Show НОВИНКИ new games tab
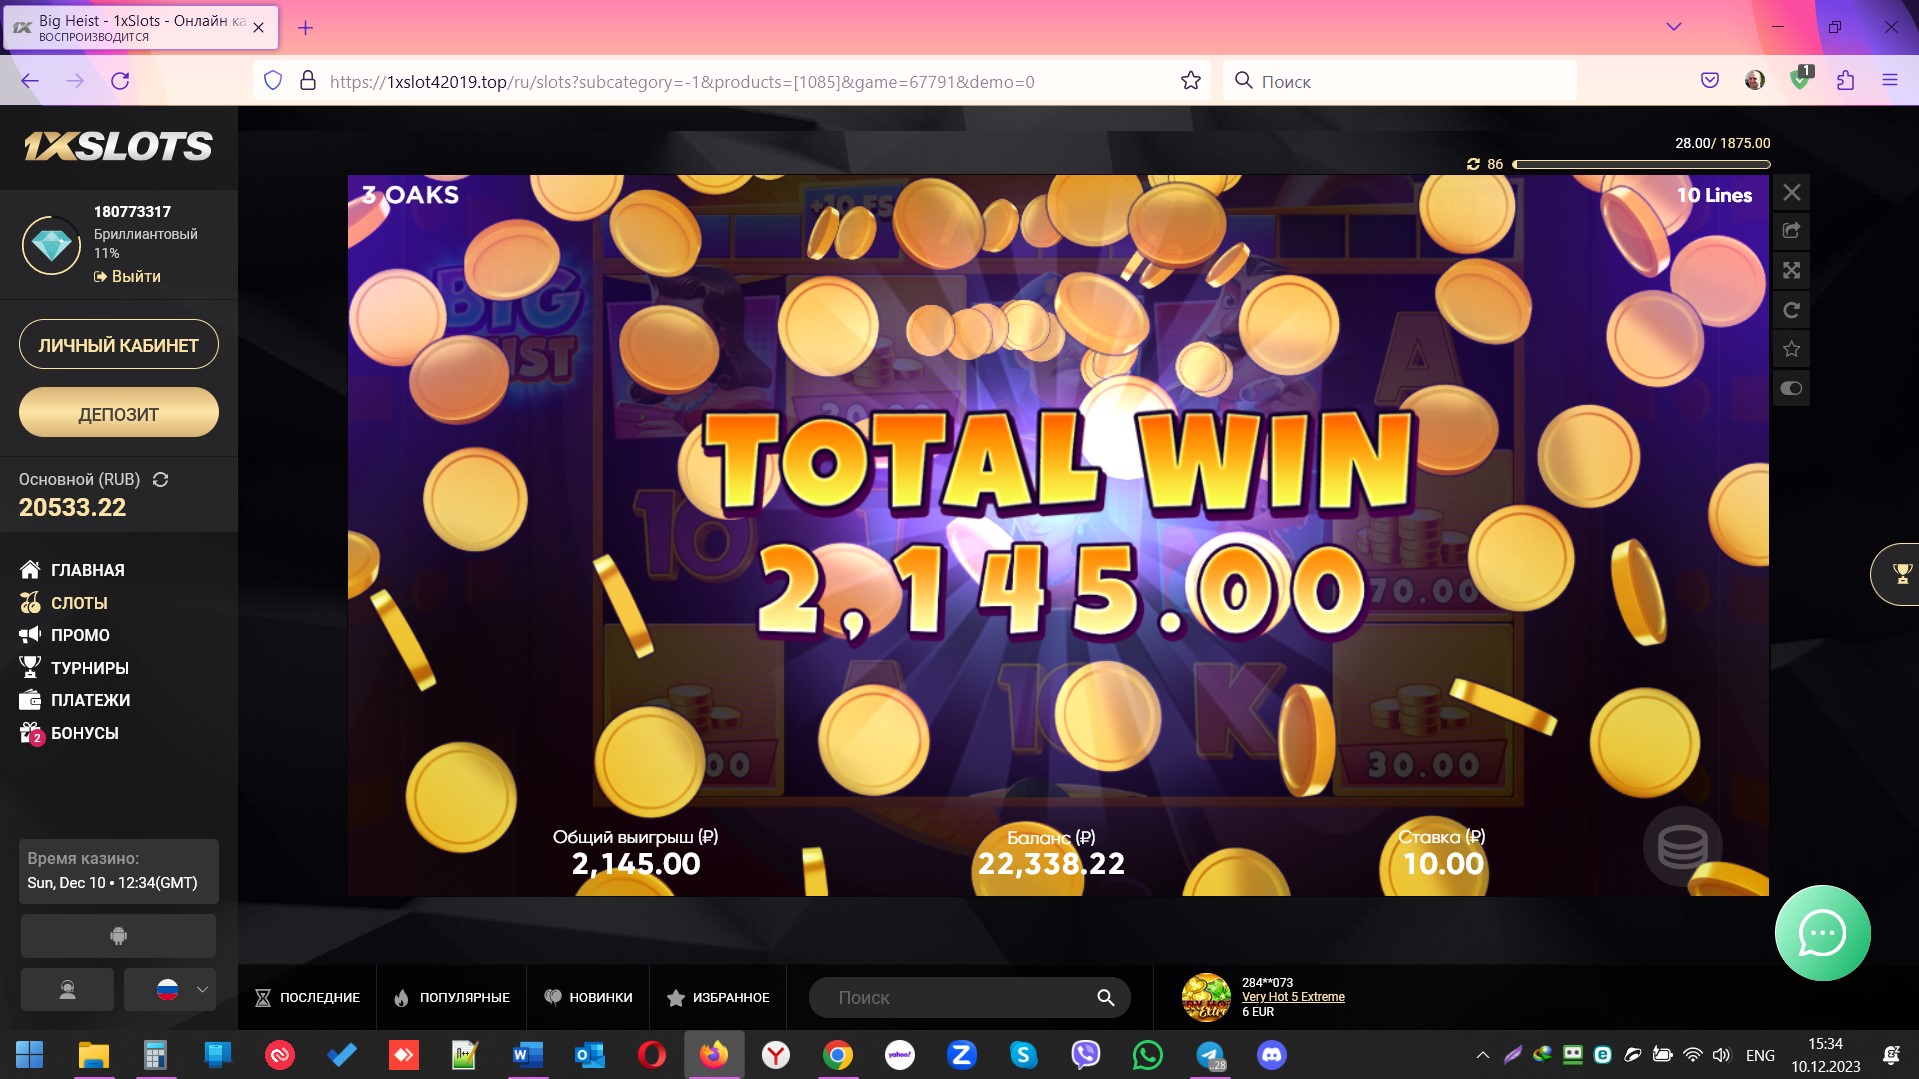 588,998
